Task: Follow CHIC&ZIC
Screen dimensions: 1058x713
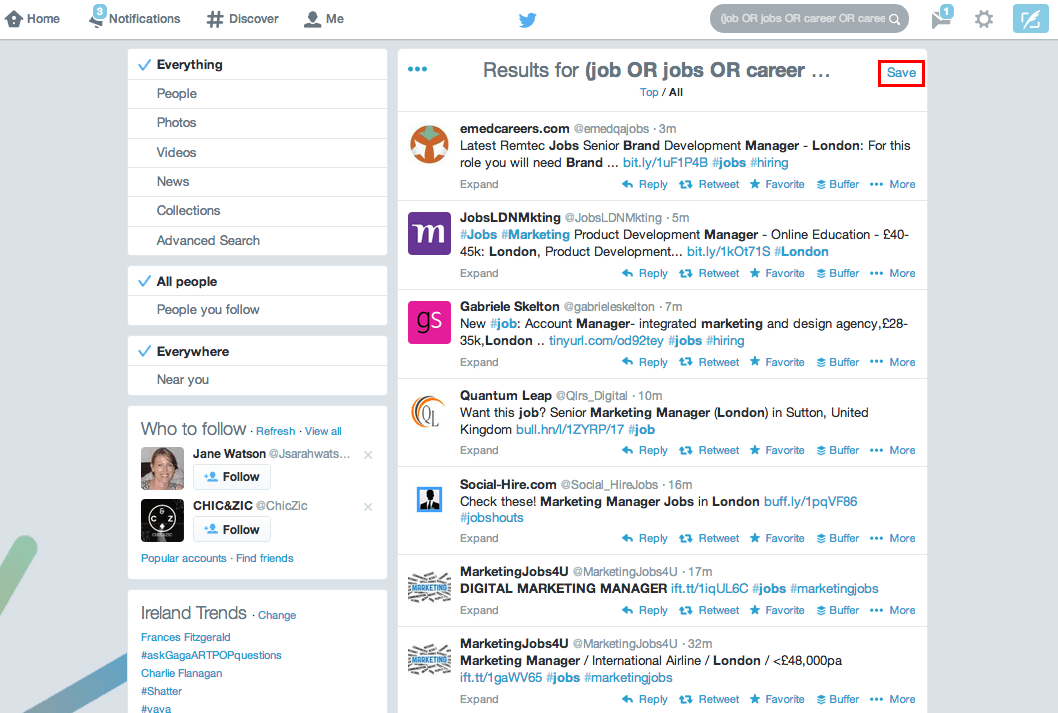Action: [x=231, y=530]
